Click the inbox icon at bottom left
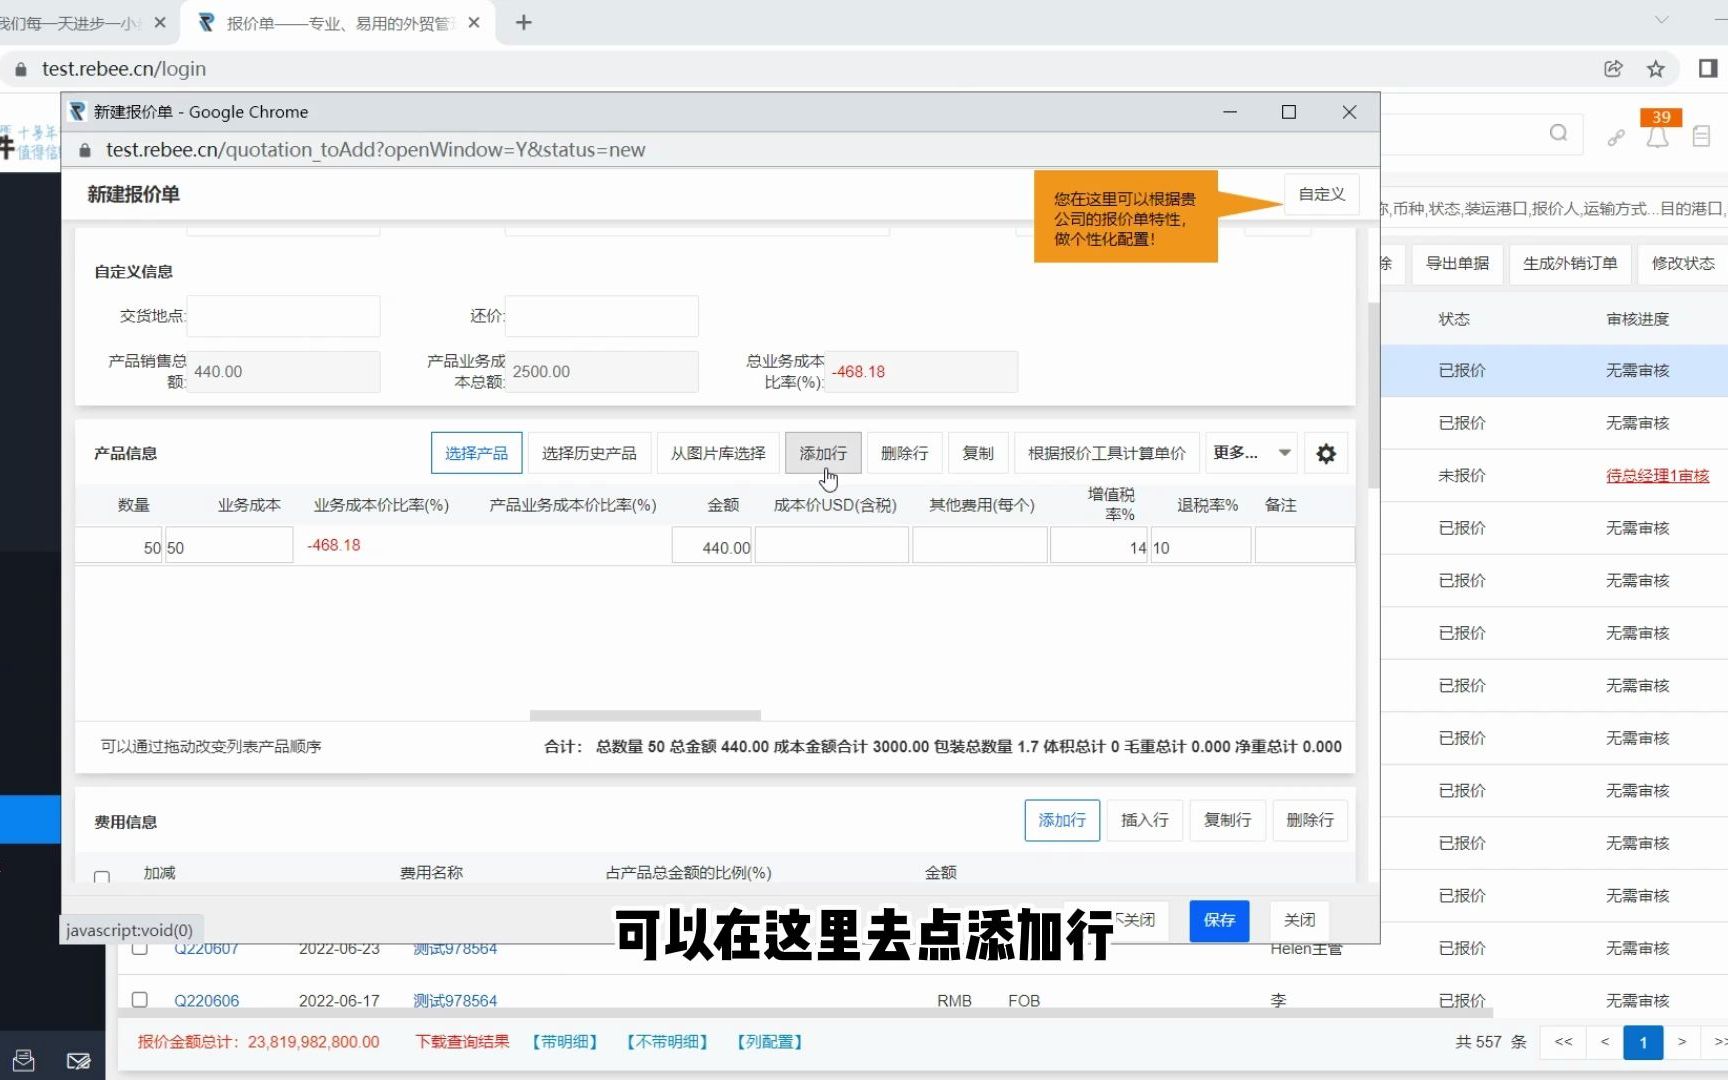Screen dimensions: 1728x1080 pos(24,1060)
